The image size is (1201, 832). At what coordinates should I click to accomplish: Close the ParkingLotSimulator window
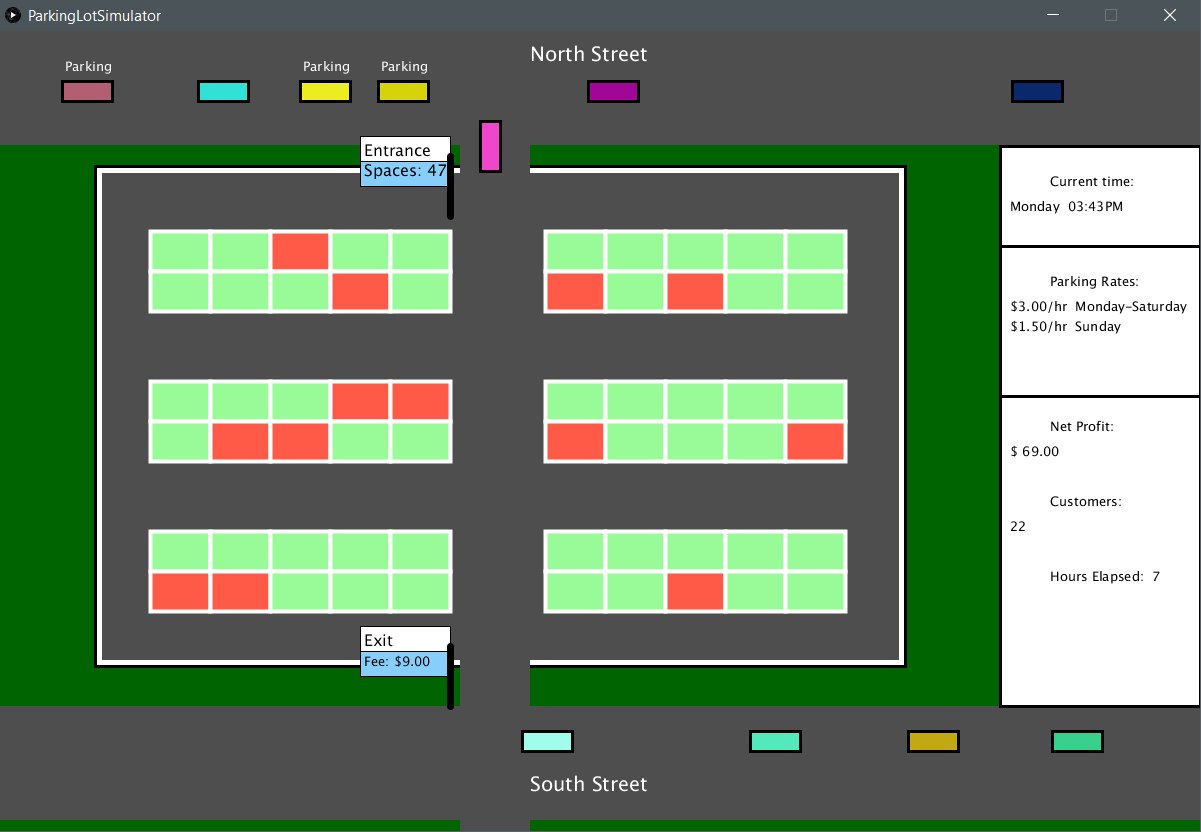[1170, 15]
